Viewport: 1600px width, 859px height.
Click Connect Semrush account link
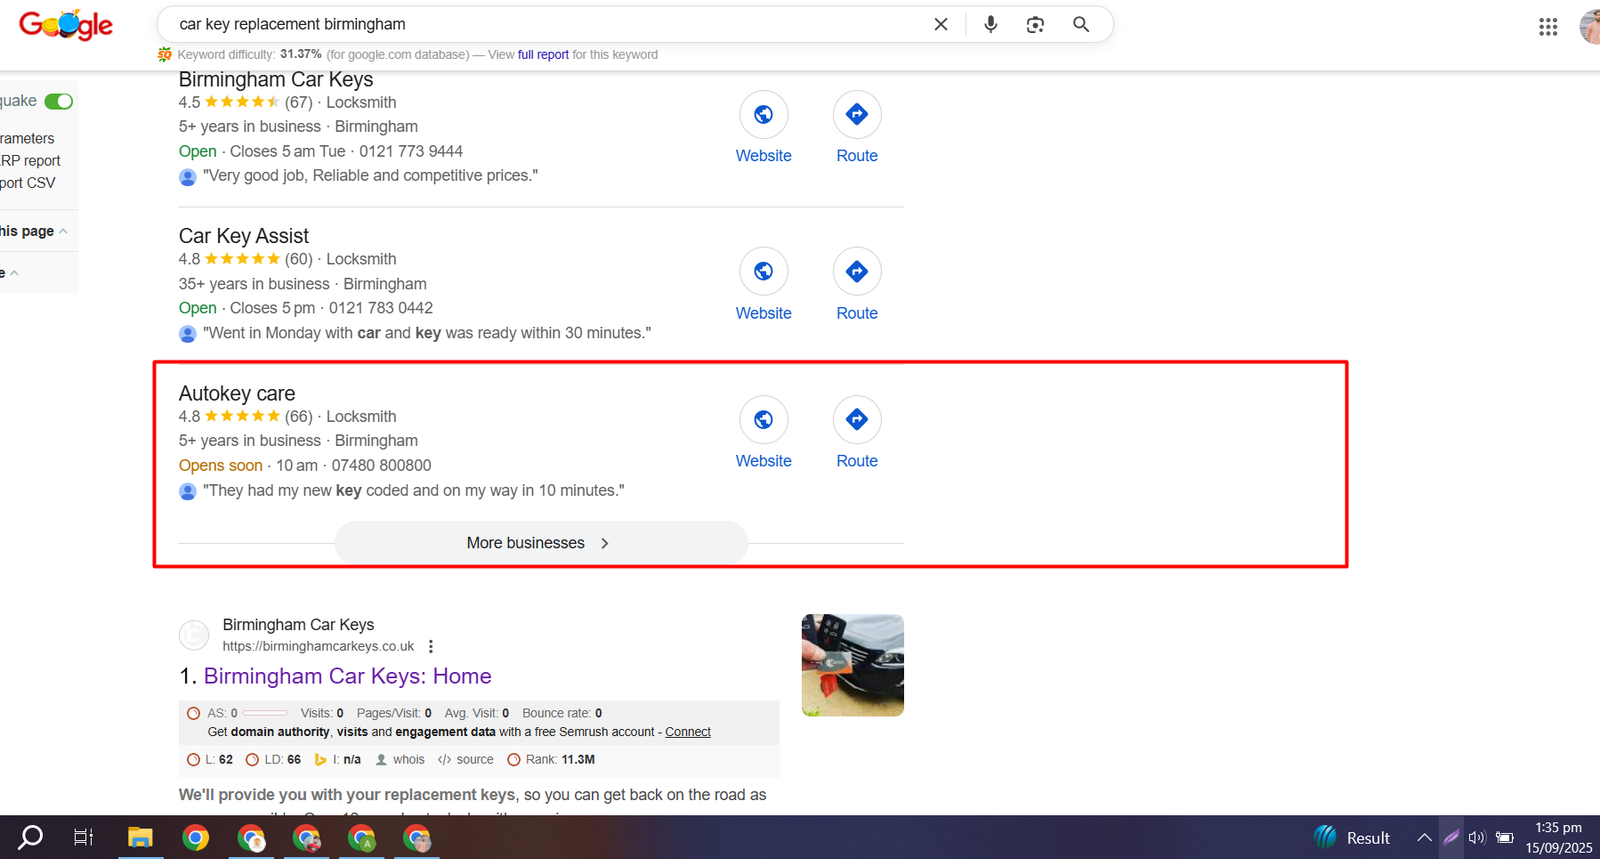click(x=688, y=732)
